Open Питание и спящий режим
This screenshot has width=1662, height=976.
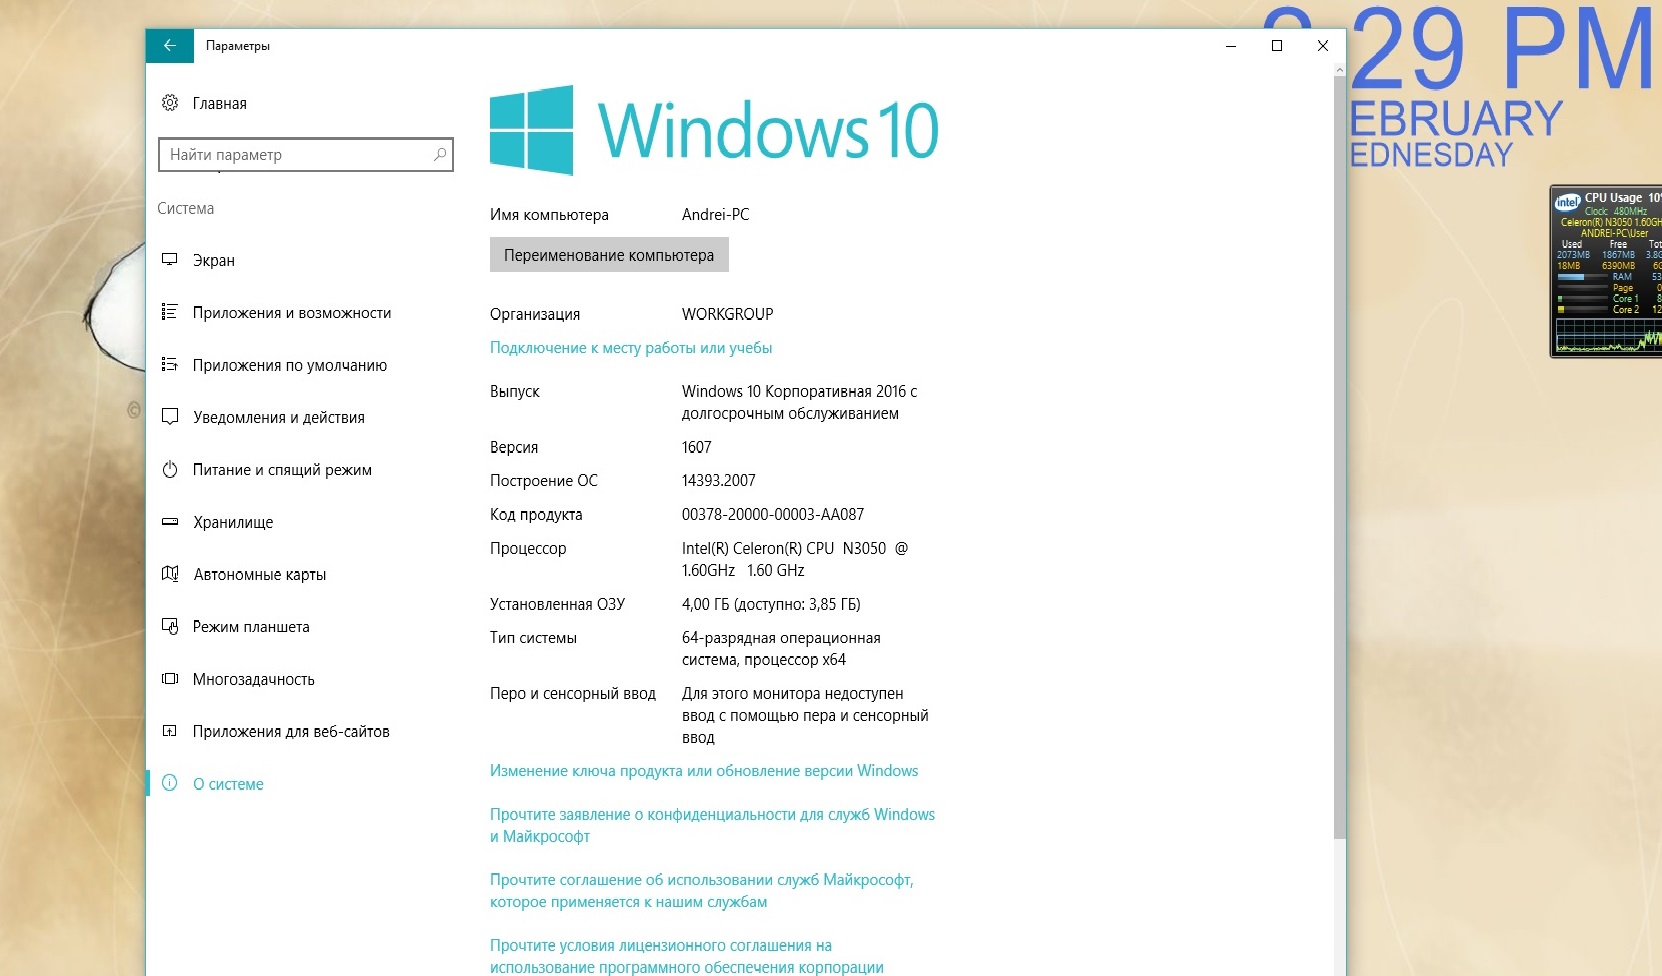click(x=282, y=470)
